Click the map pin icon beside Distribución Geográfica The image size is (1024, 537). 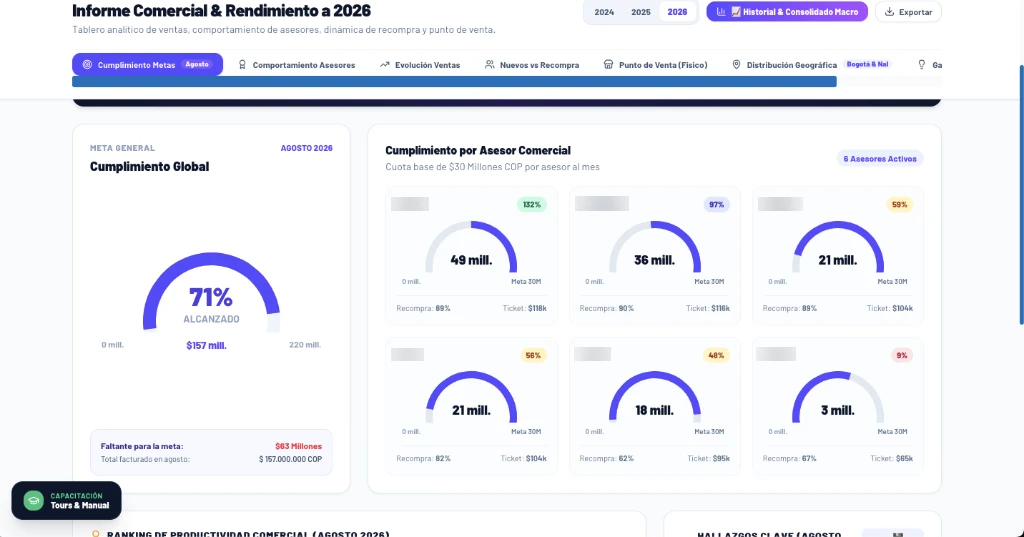[736, 65]
